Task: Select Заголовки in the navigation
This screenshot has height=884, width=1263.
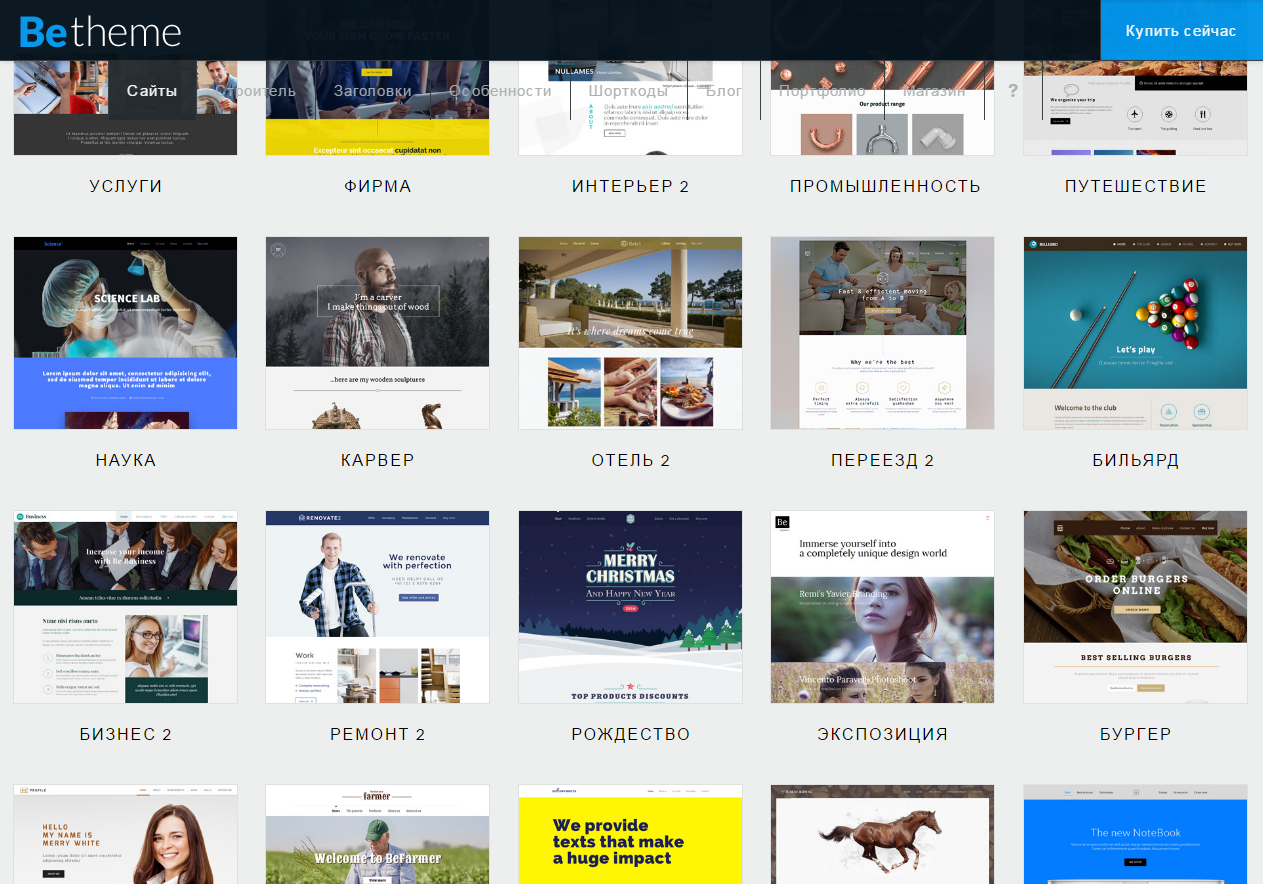Action: coord(373,91)
